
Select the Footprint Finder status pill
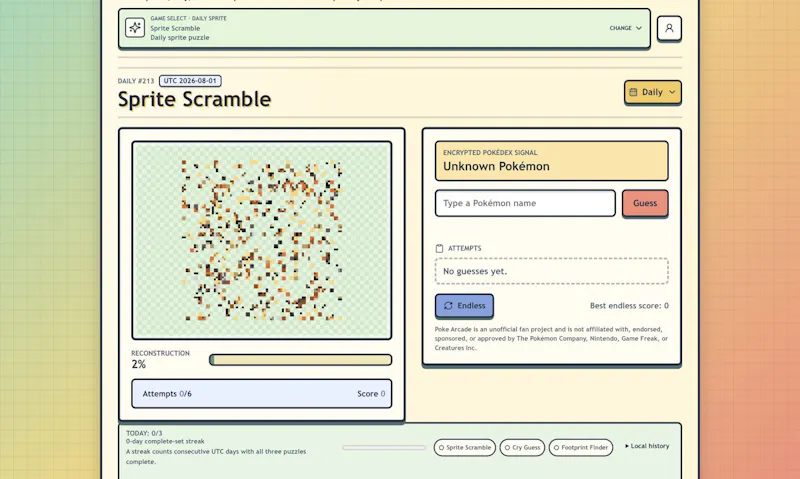581,447
